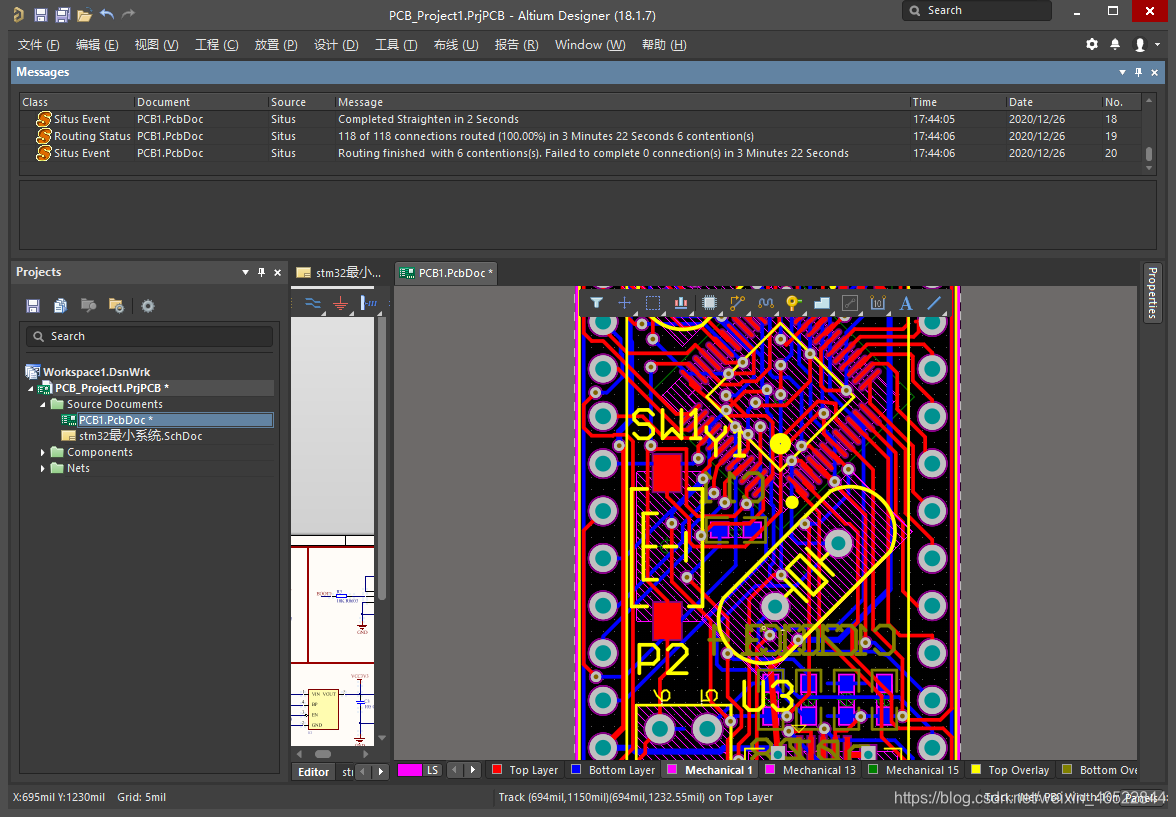Click the GND power port icon in schematic toolbar

click(x=340, y=303)
